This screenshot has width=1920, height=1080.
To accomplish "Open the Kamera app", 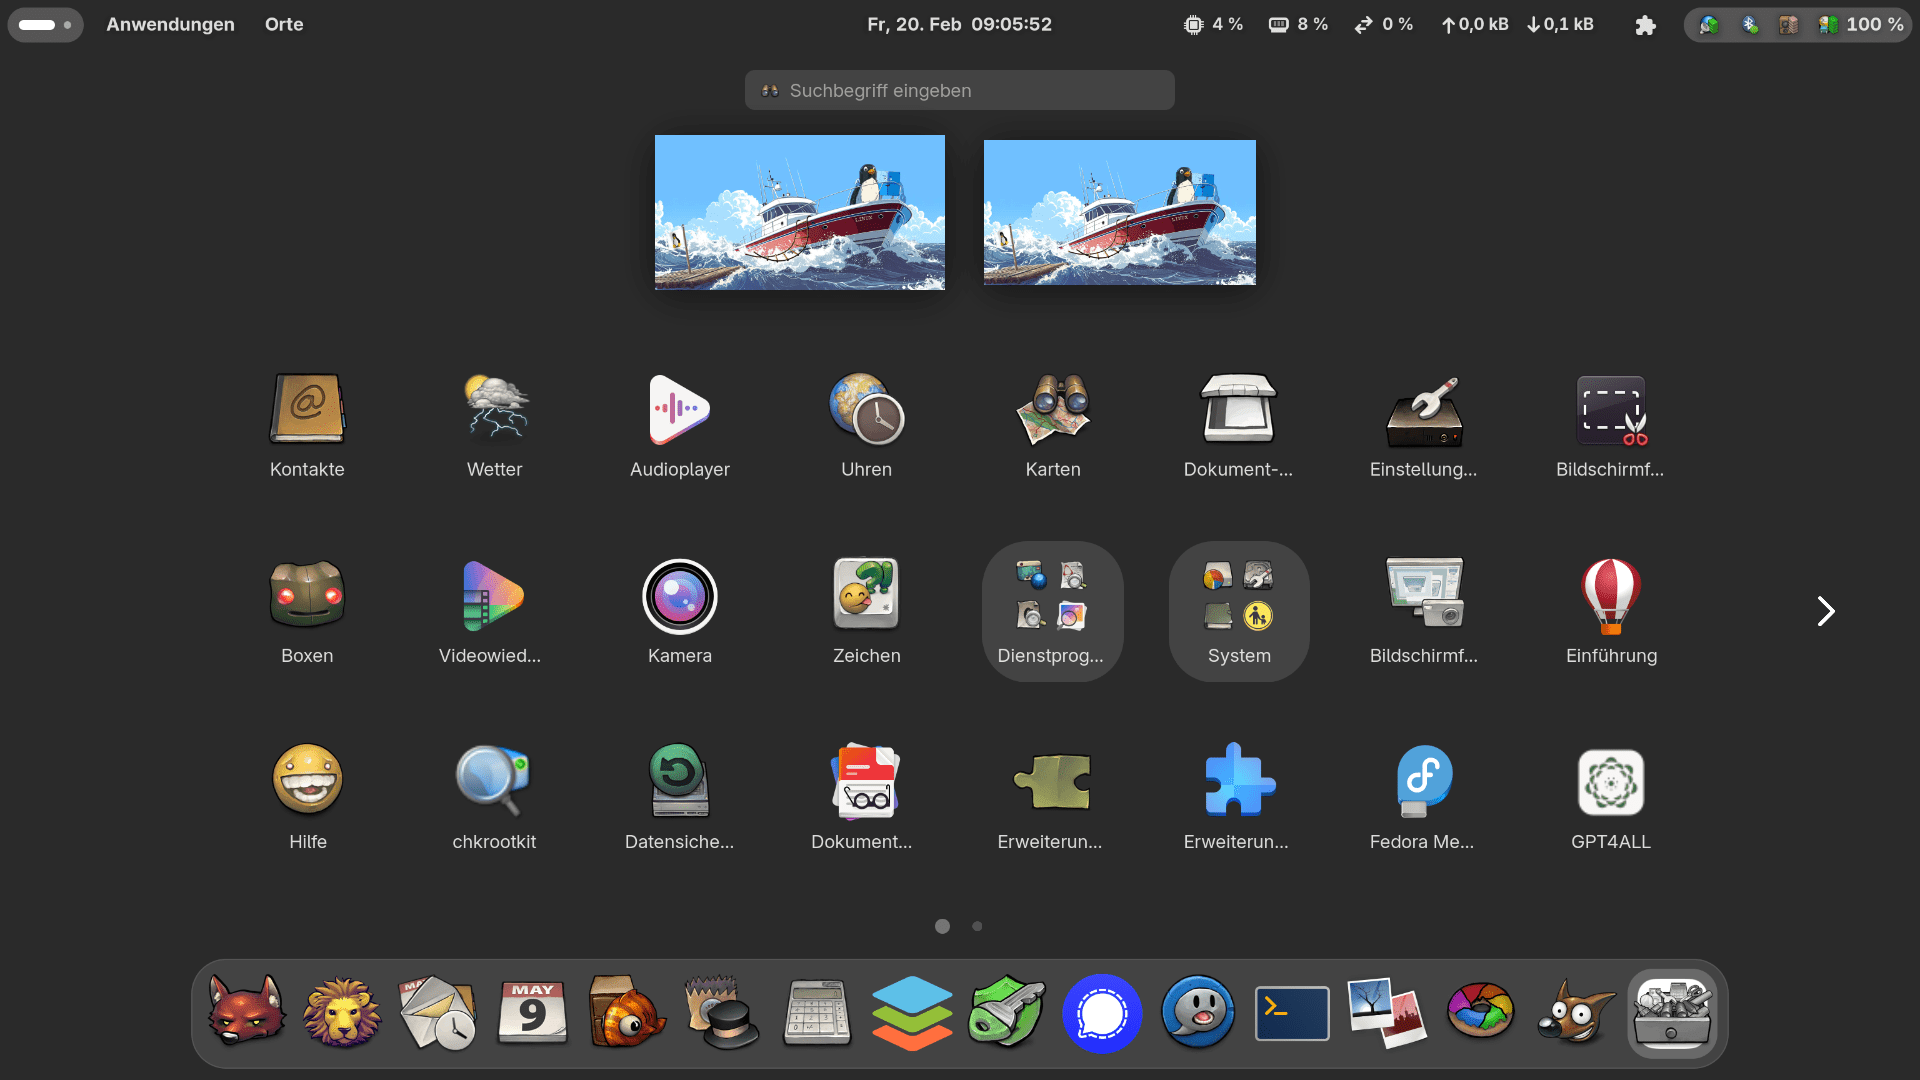I will (x=680, y=597).
